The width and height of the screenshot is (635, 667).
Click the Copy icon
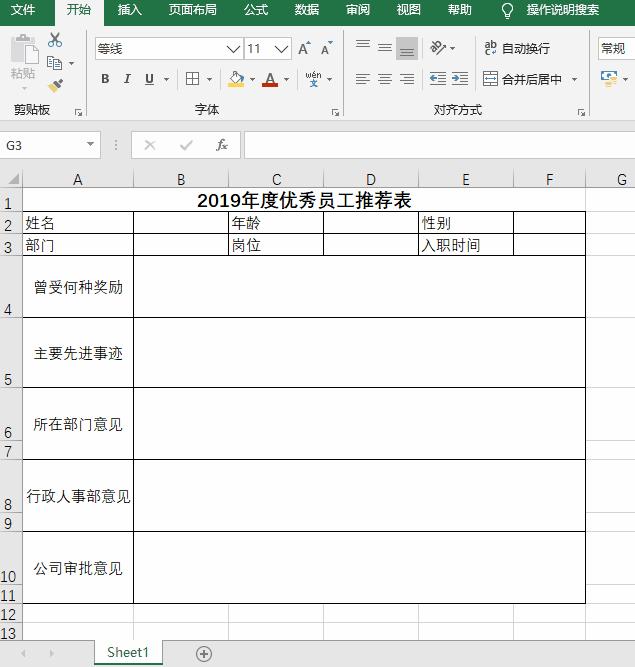tap(54, 63)
